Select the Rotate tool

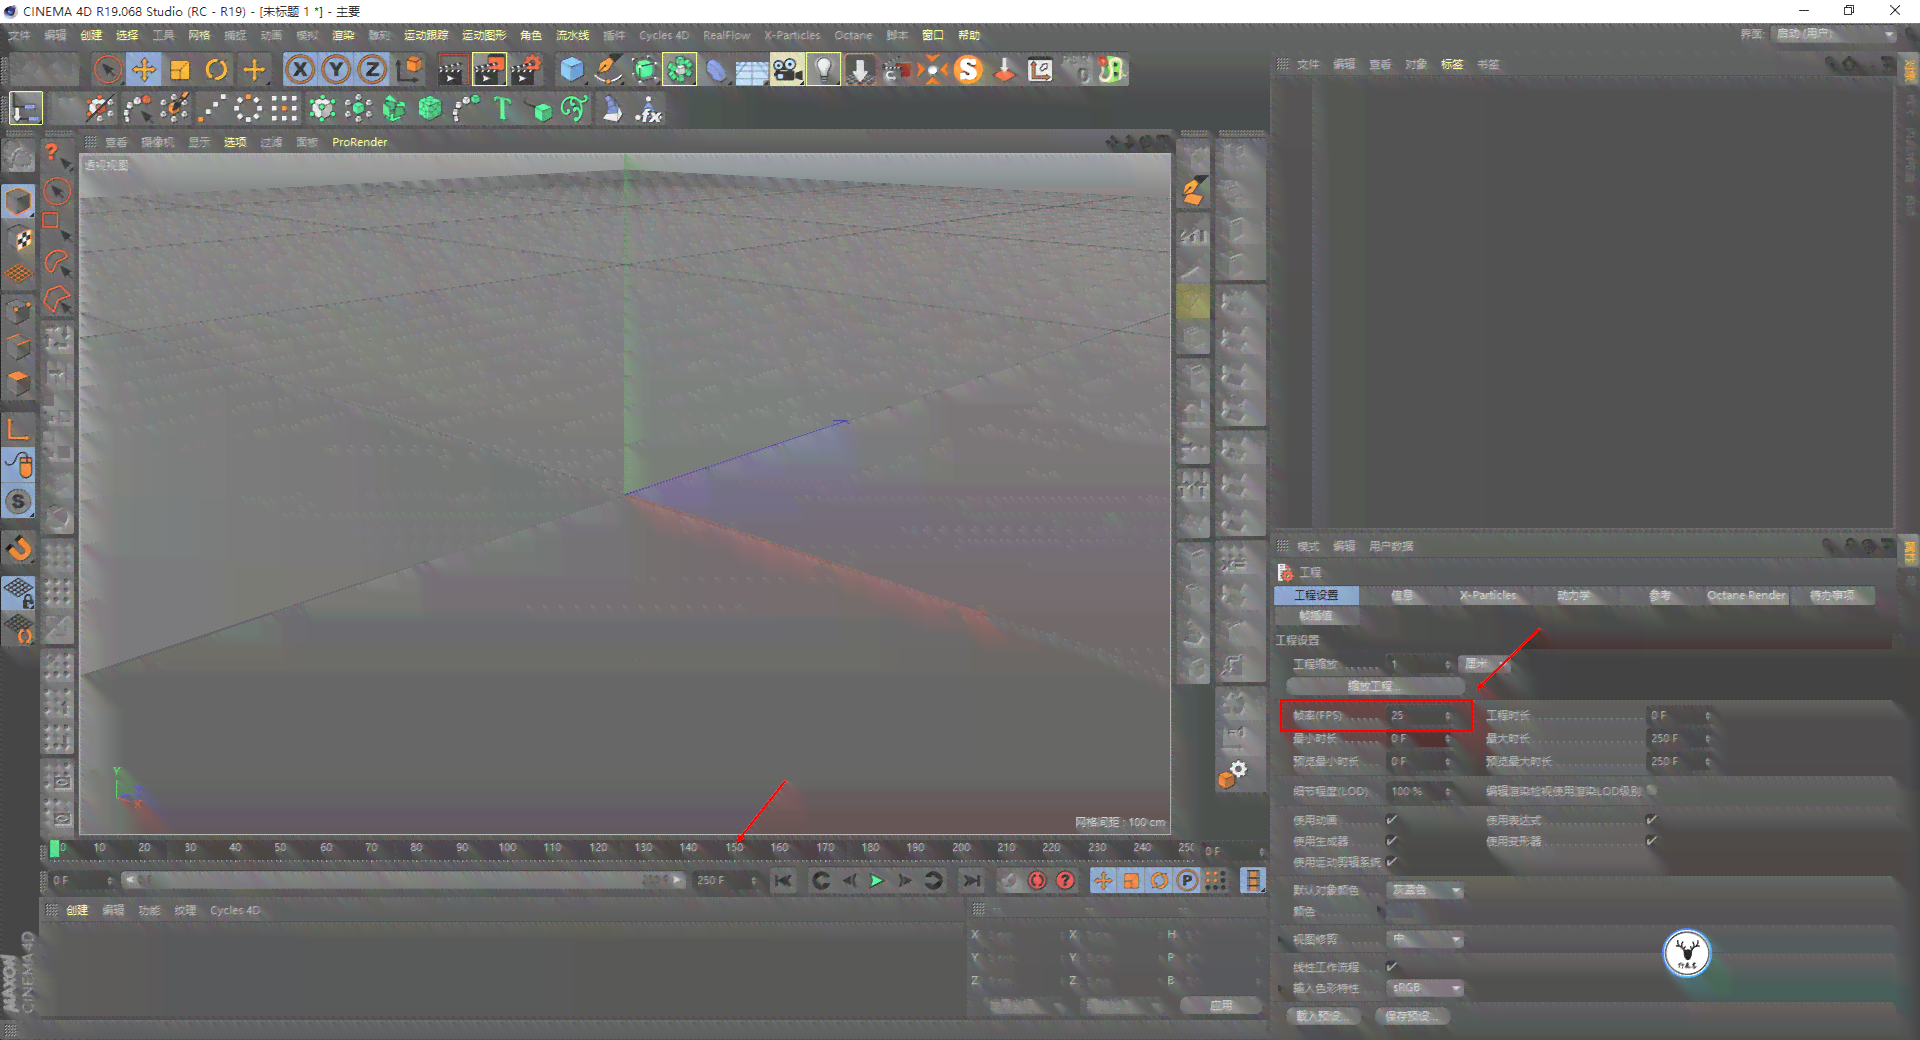(216, 69)
